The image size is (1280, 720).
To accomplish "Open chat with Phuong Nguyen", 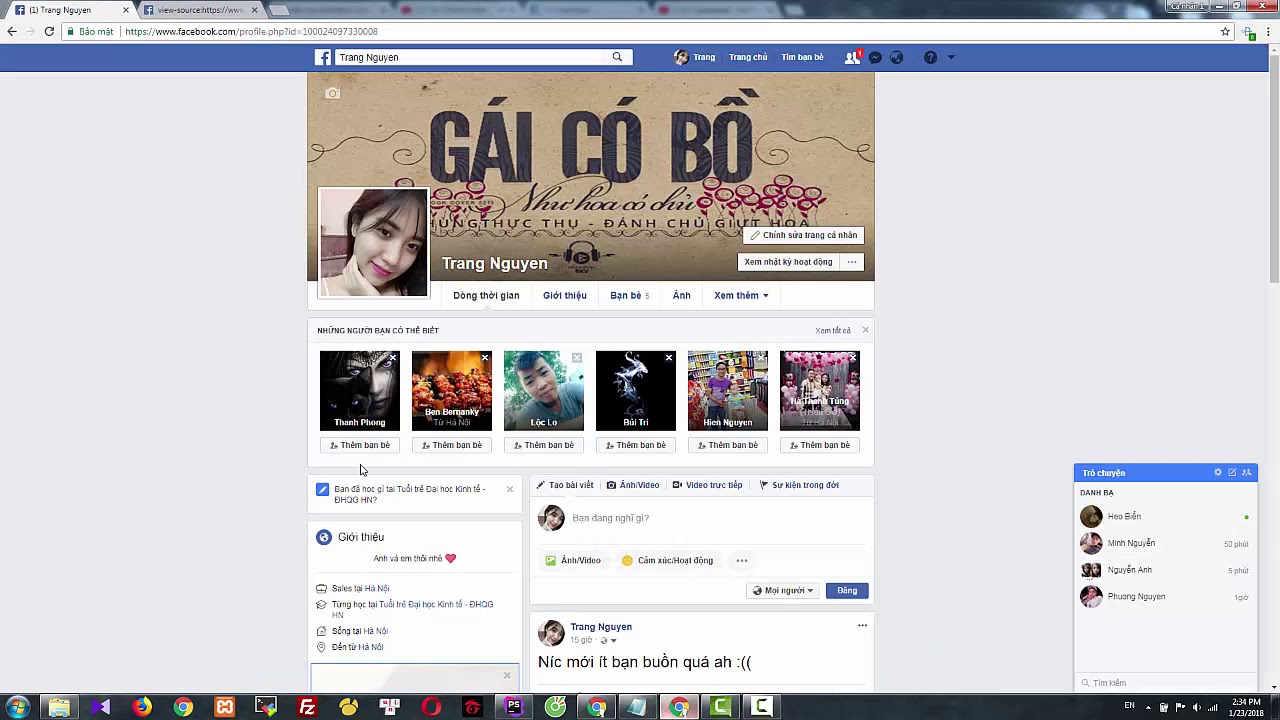I will tap(1165, 596).
